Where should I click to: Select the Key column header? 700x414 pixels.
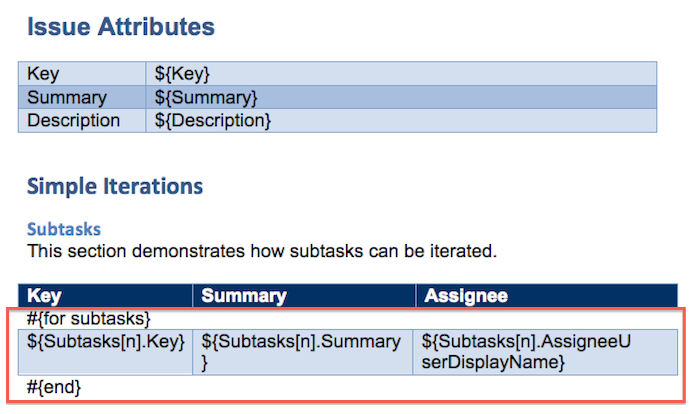coord(105,296)
